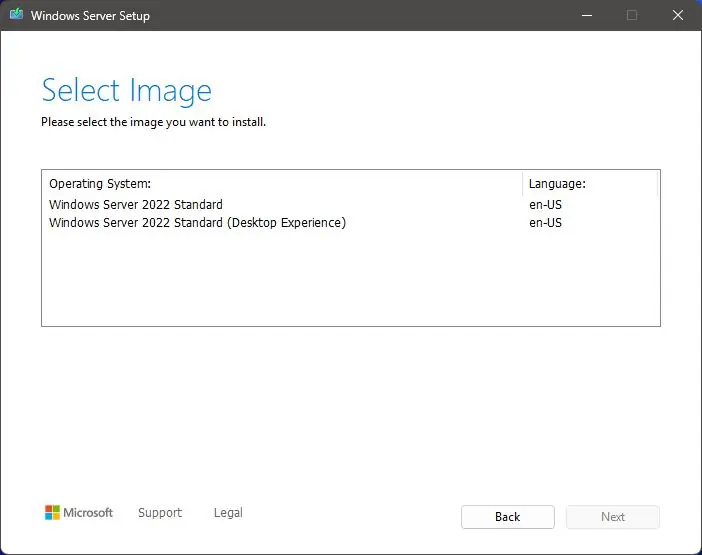Viewport: 702px width, 555px height.
Task: Click the Language column header
Action: point(557,184)
